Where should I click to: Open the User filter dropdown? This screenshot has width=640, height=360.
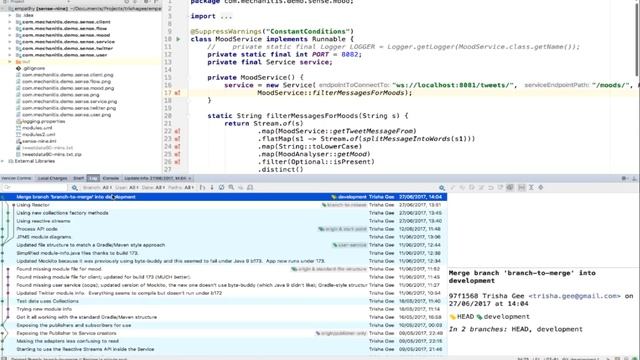pyautogui.click(x=127, y=187)
